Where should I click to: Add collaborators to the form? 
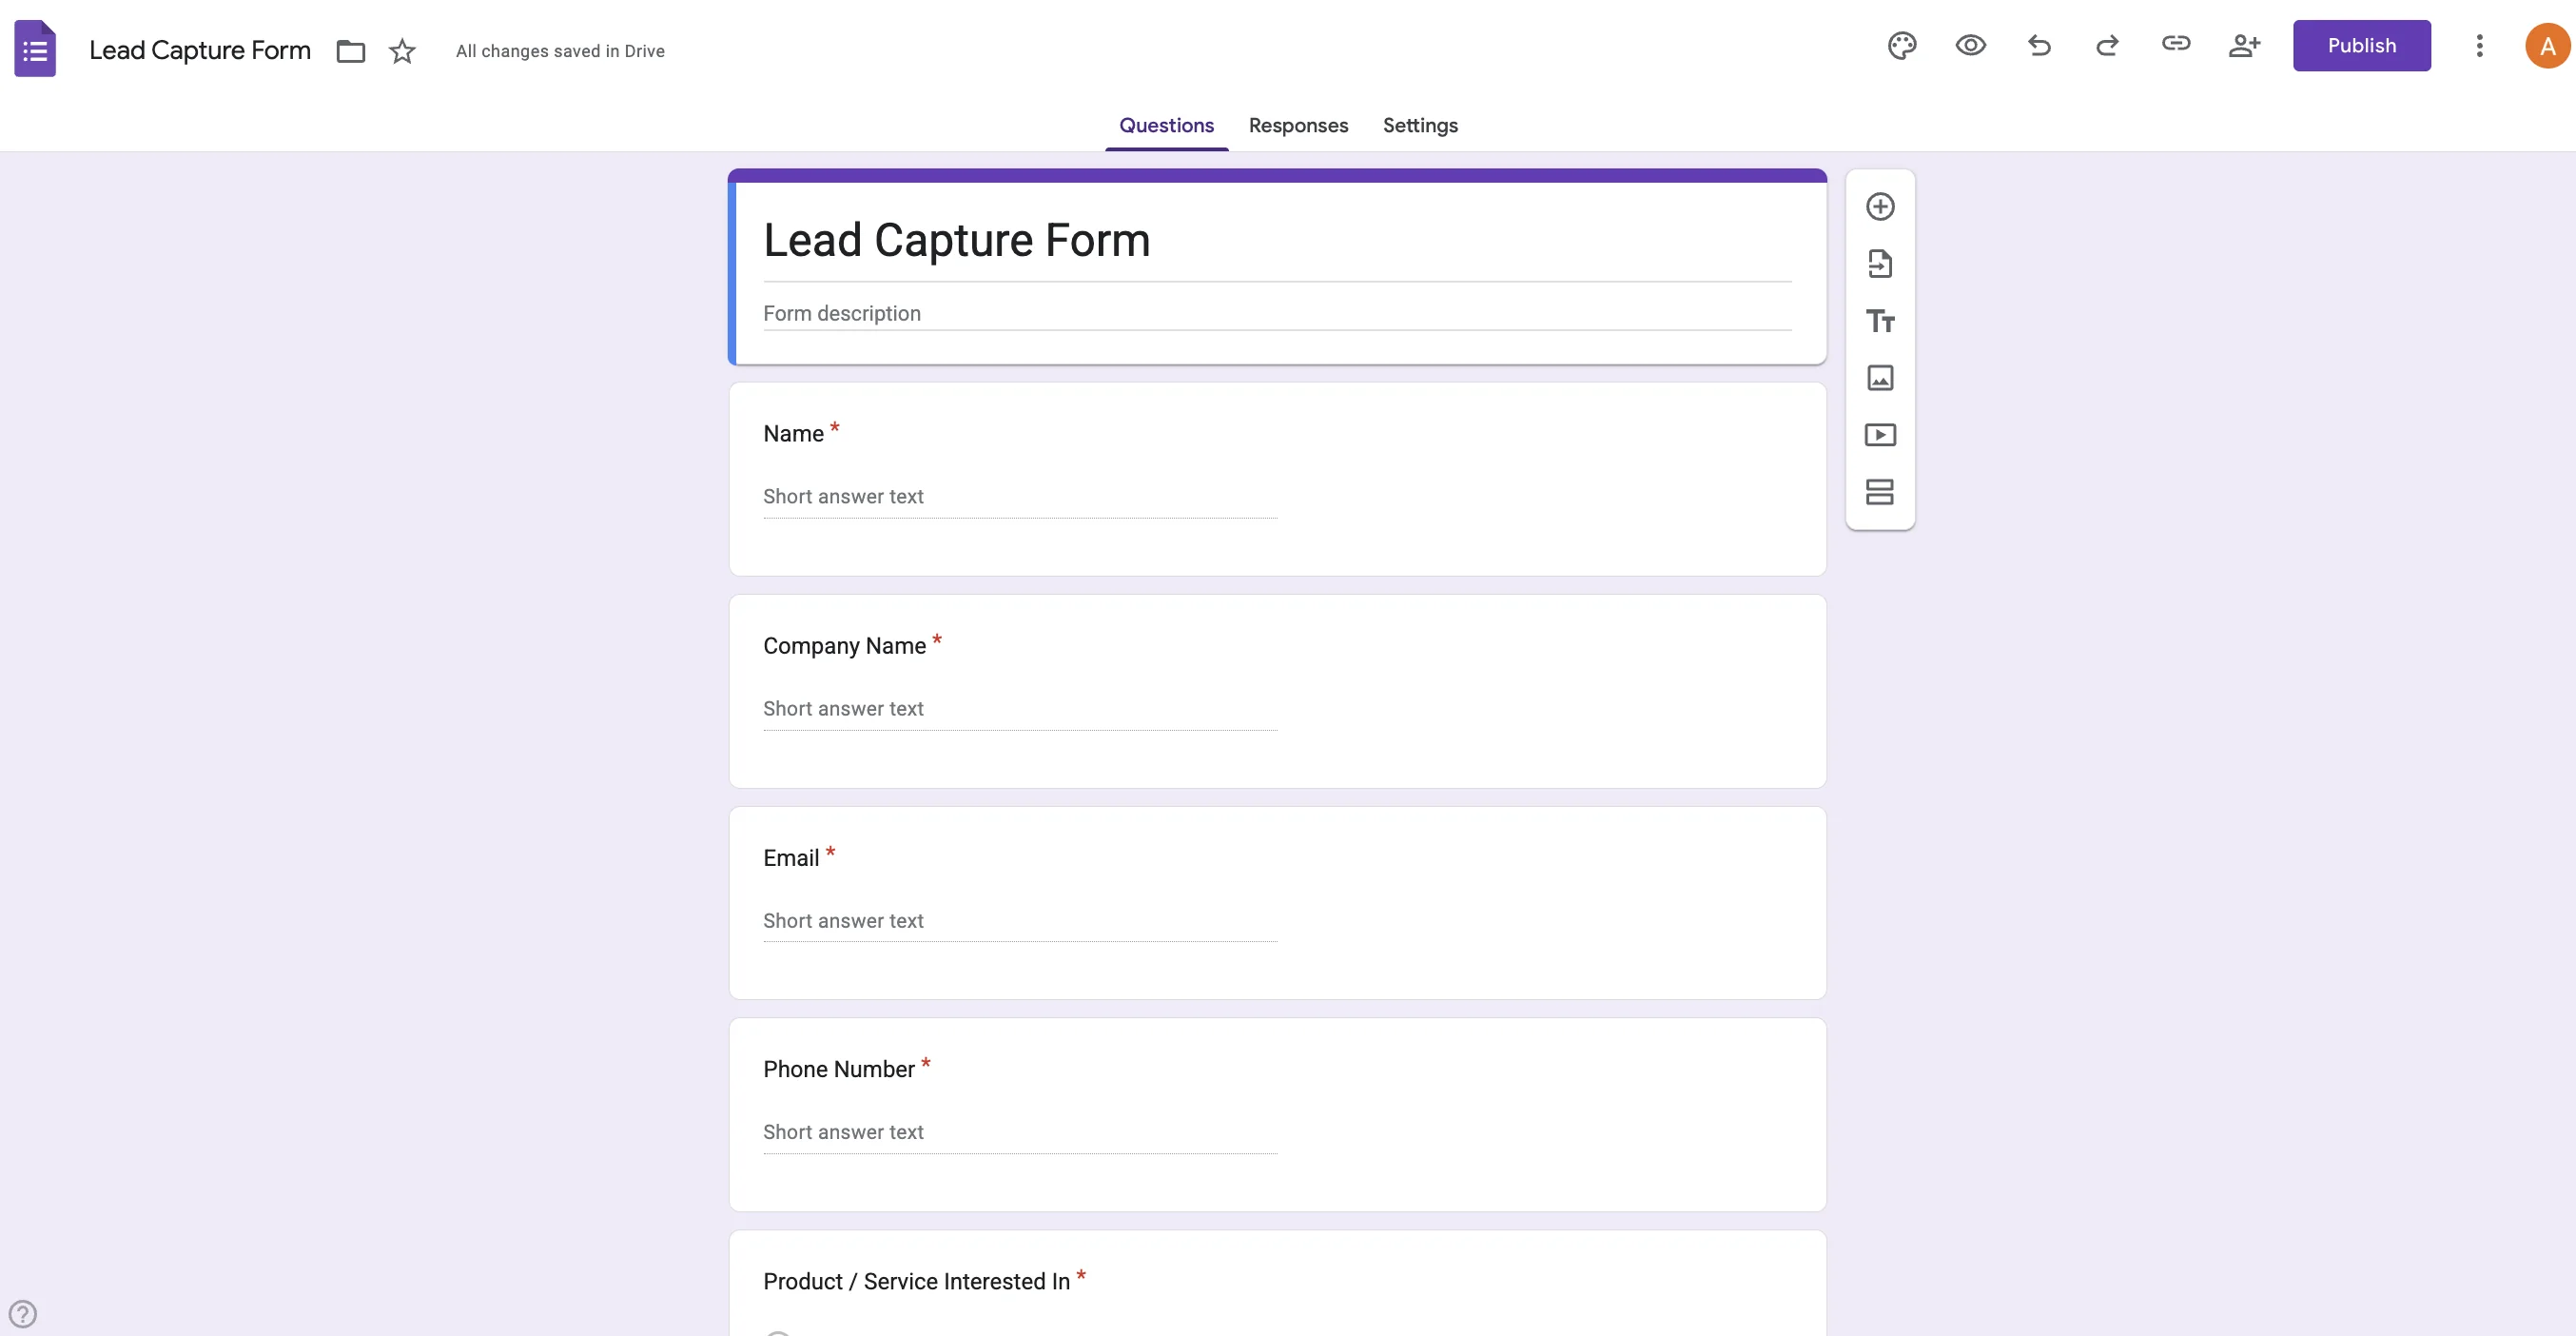pos(2245,46)
